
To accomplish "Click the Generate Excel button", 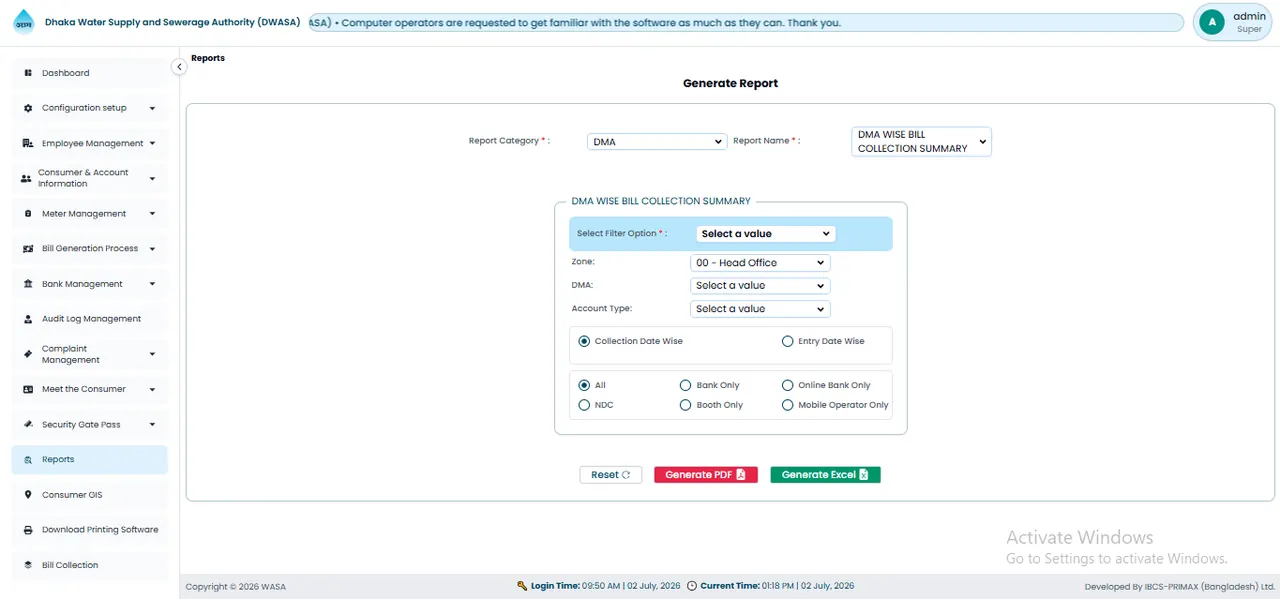I will [825, 475].
